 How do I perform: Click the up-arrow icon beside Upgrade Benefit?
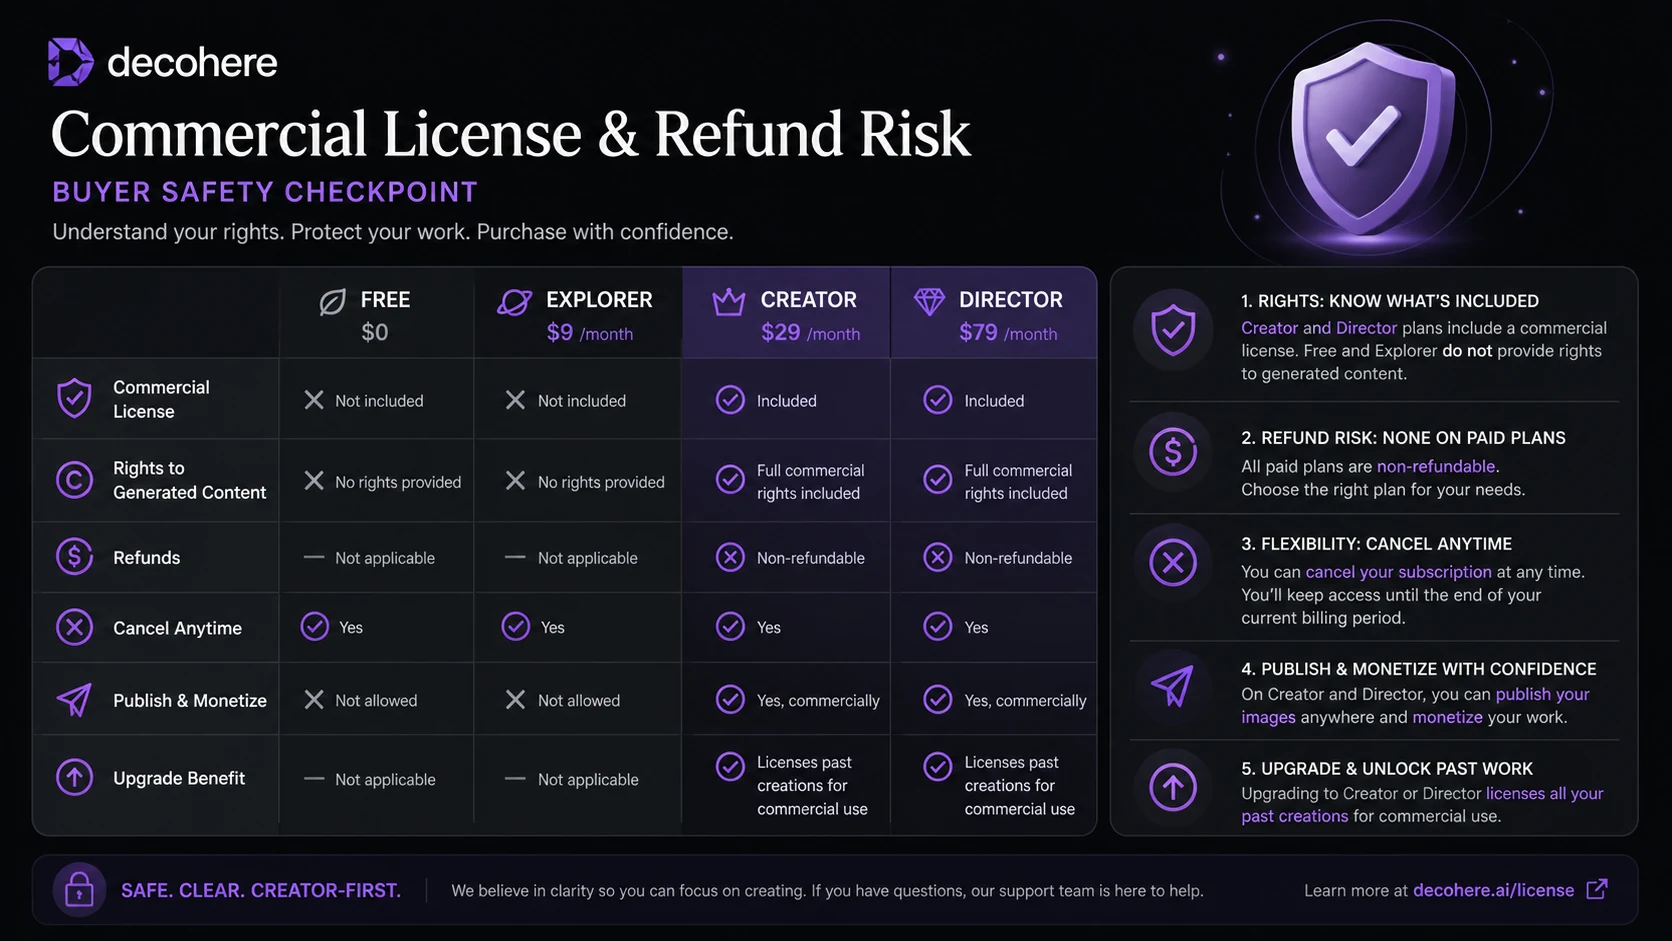click(x=75, y=777)
